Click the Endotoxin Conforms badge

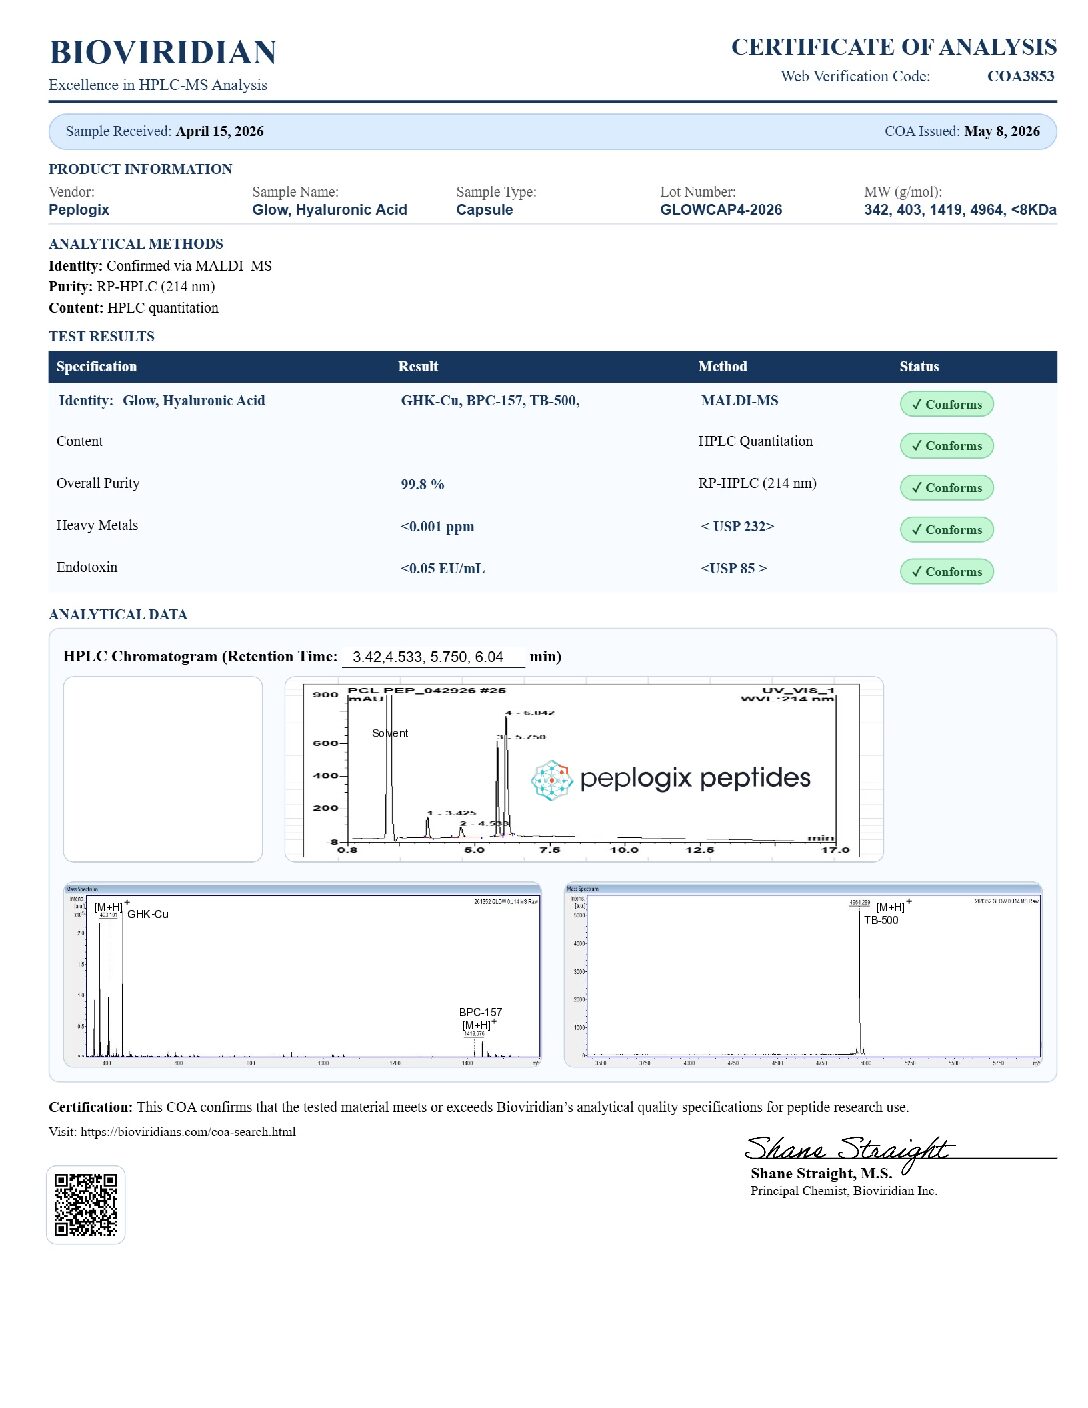946,572
